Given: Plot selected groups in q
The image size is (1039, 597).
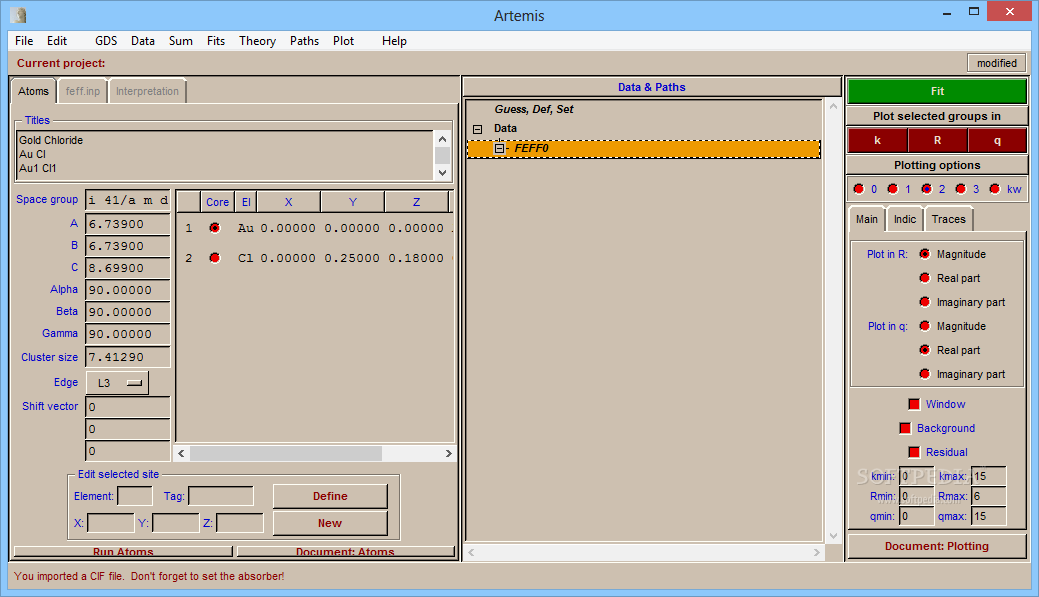Looking at the screenshot, I should click(x=997, y=140).
